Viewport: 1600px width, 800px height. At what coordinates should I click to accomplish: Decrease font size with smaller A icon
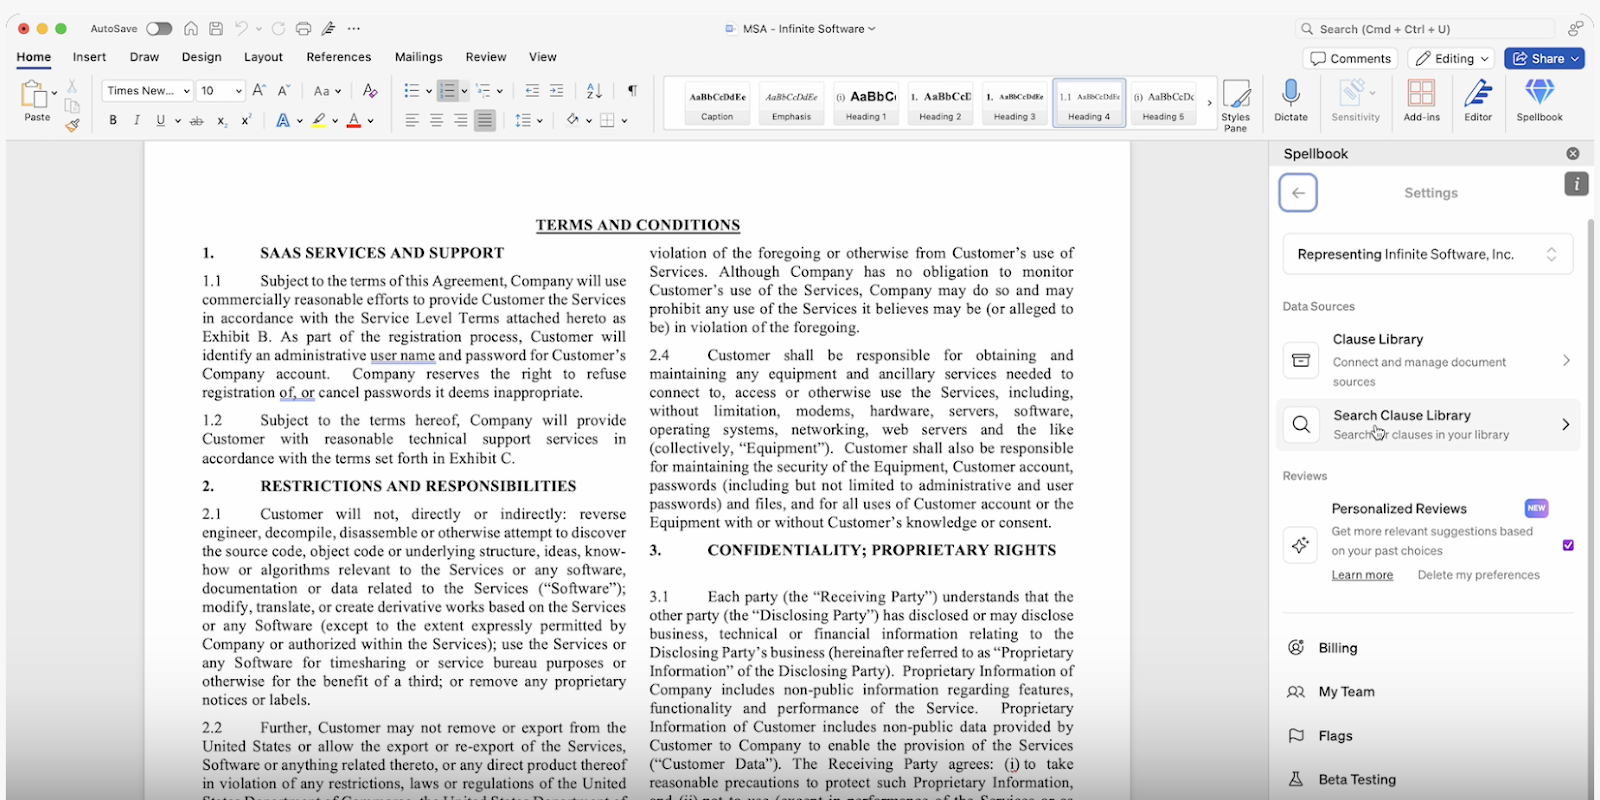[284, 90]
